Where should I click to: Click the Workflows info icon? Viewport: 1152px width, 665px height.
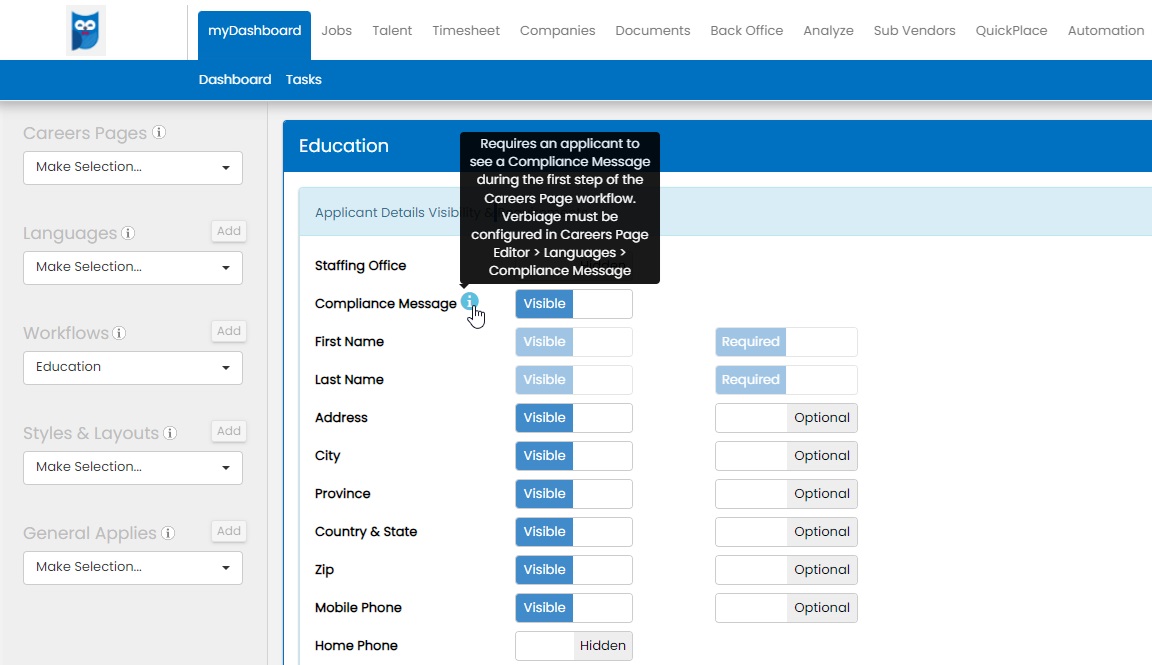(119, 333)
